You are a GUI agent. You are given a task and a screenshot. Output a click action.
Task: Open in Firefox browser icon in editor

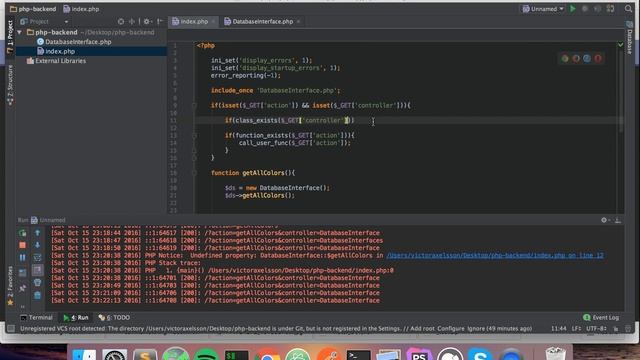click(x=576, y=58)
